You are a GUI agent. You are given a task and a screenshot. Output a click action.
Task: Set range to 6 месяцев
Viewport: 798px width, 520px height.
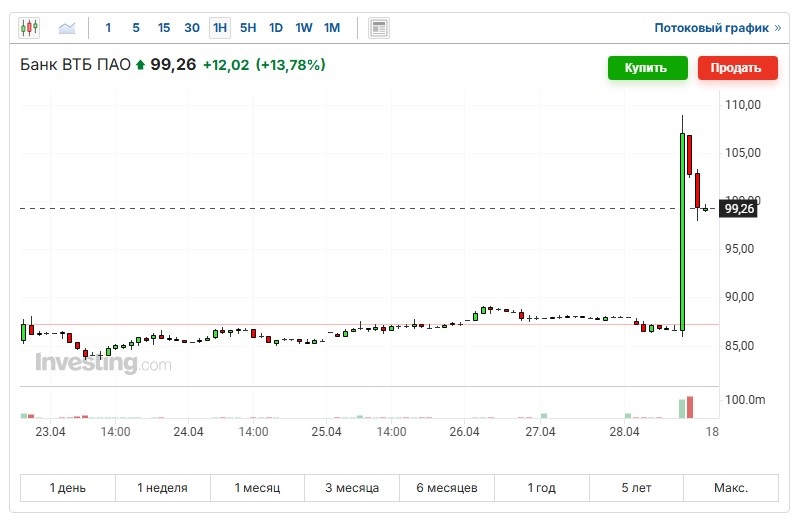pyautogui.click(x=447, y=487)
